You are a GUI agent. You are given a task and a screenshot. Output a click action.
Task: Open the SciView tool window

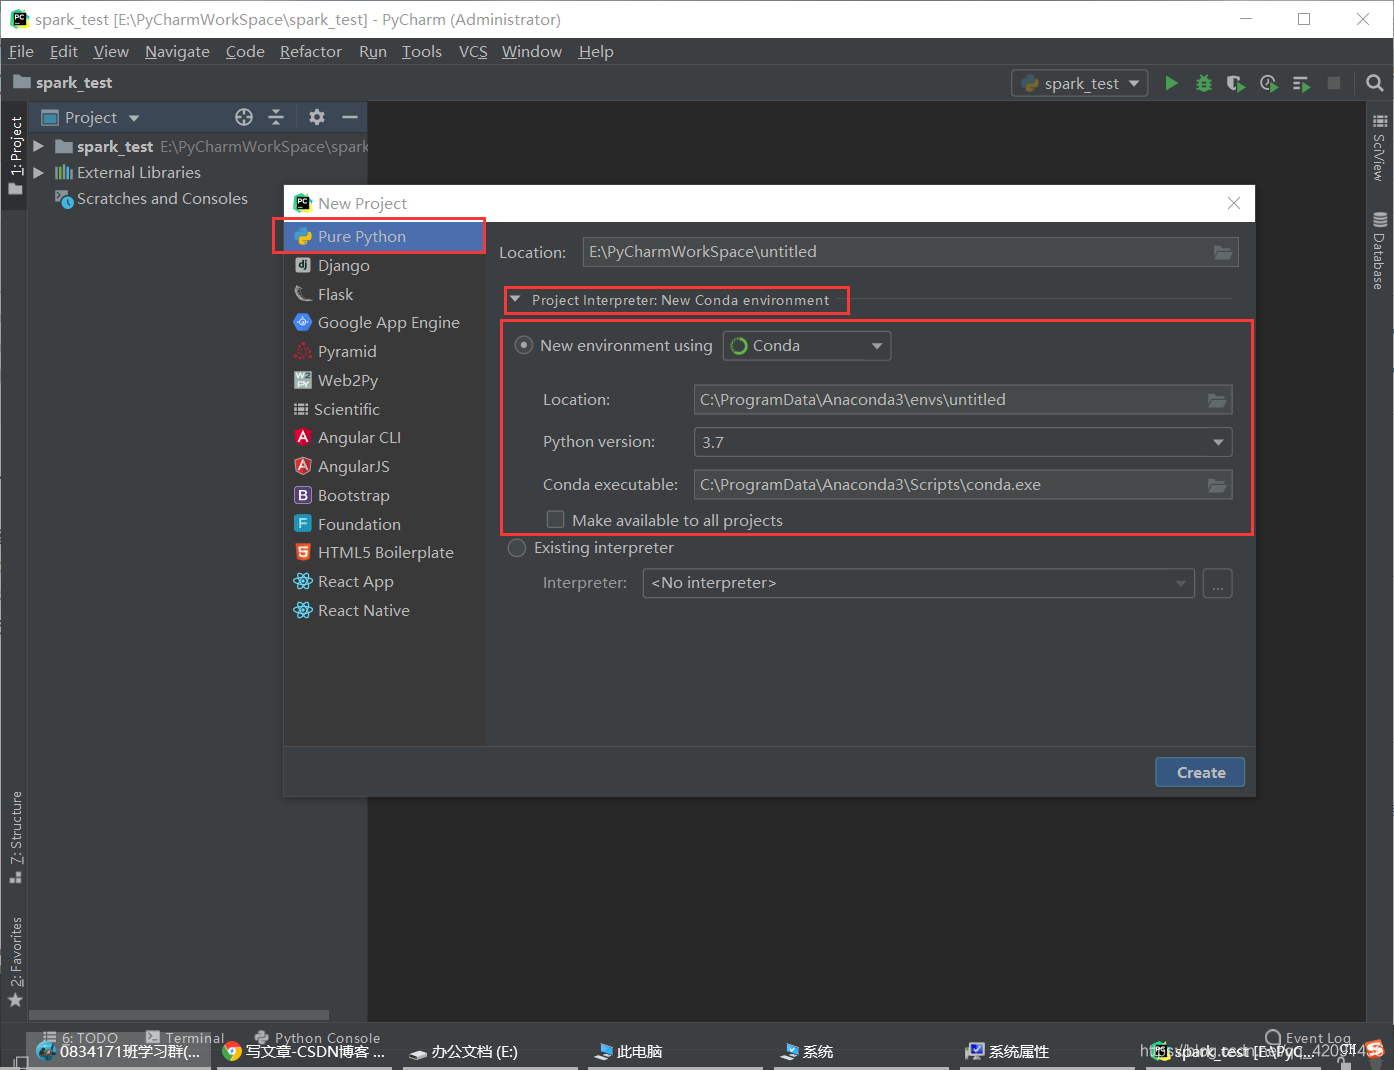coord(1380,147)
